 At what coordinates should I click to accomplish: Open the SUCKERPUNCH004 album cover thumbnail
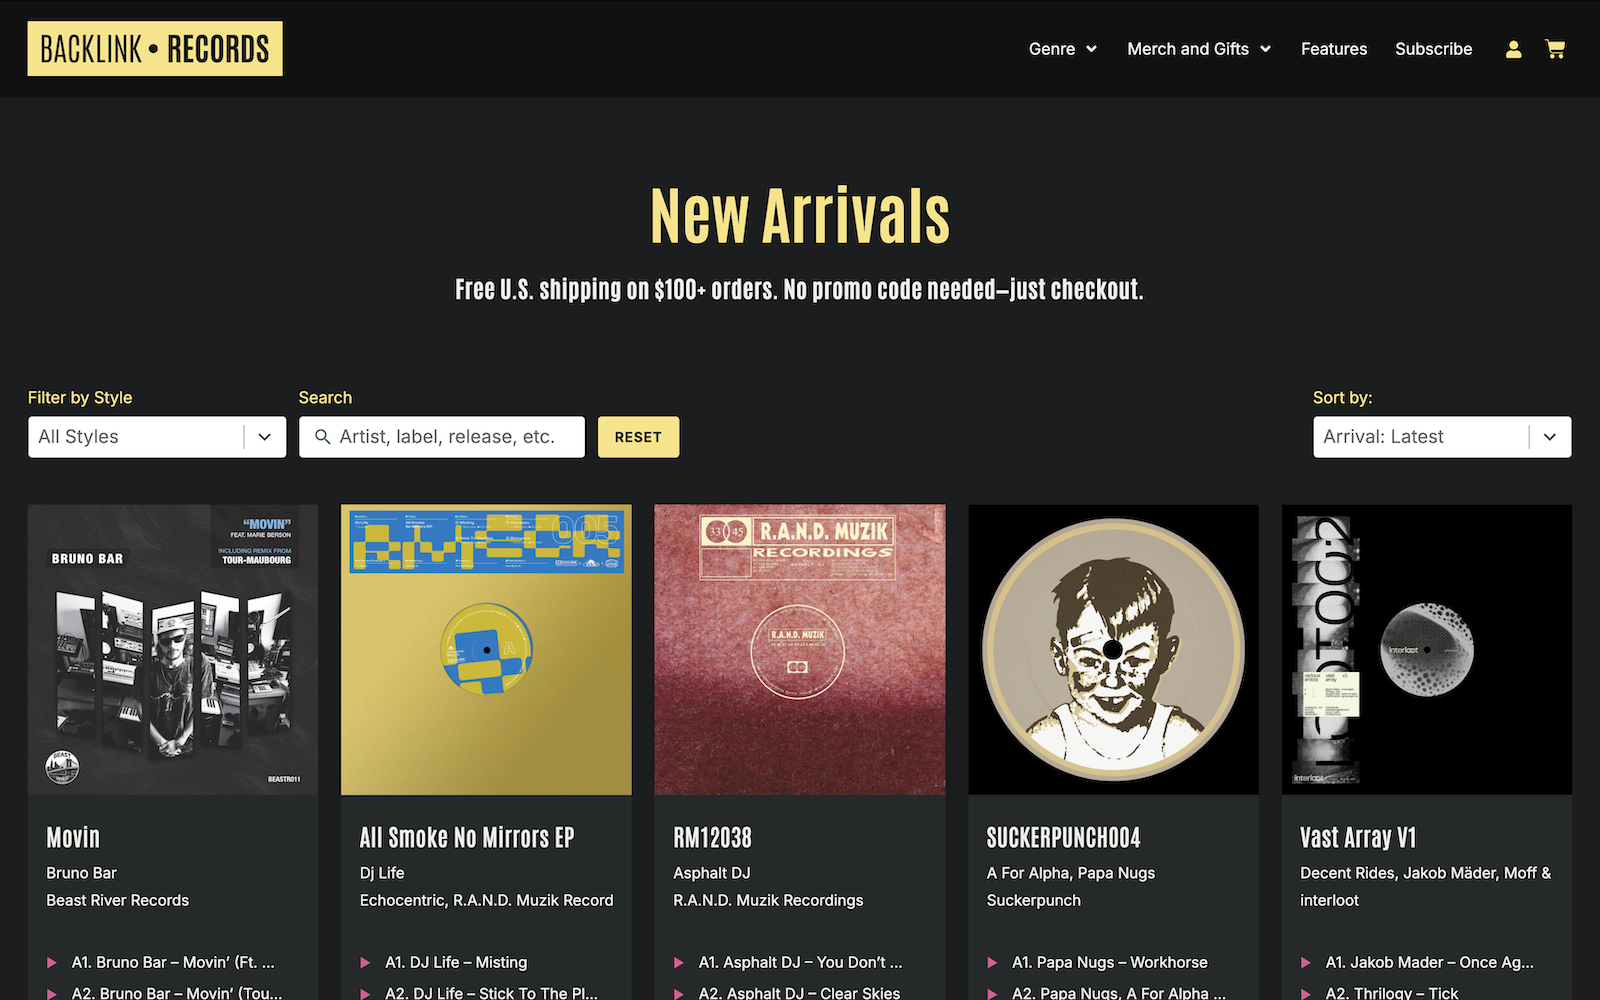(1113, 650)
